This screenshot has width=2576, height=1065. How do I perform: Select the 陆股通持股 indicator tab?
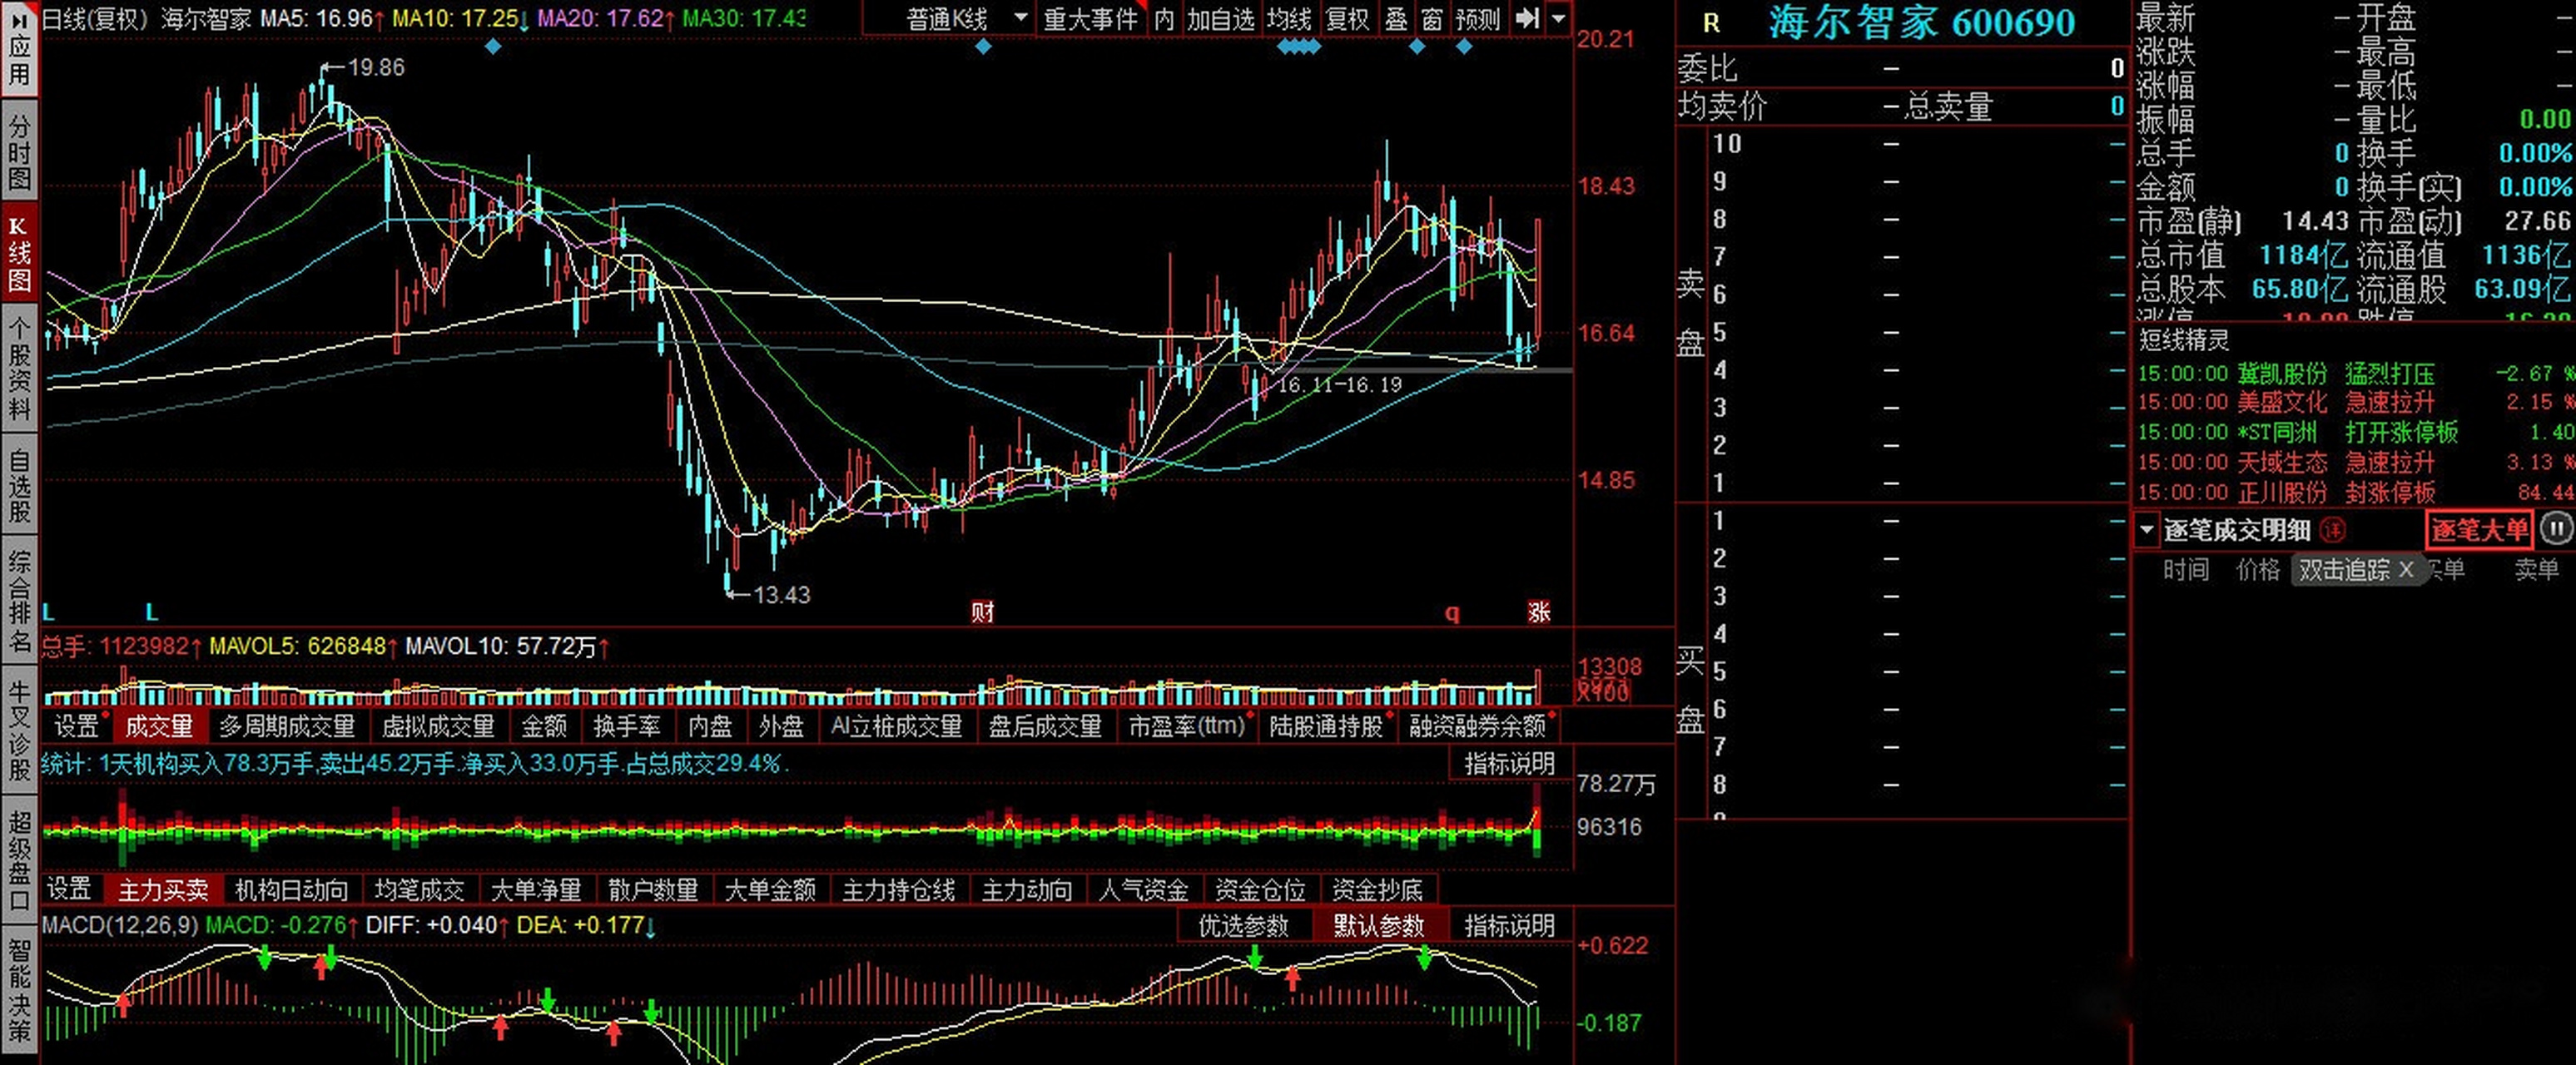pos(1326,726)
